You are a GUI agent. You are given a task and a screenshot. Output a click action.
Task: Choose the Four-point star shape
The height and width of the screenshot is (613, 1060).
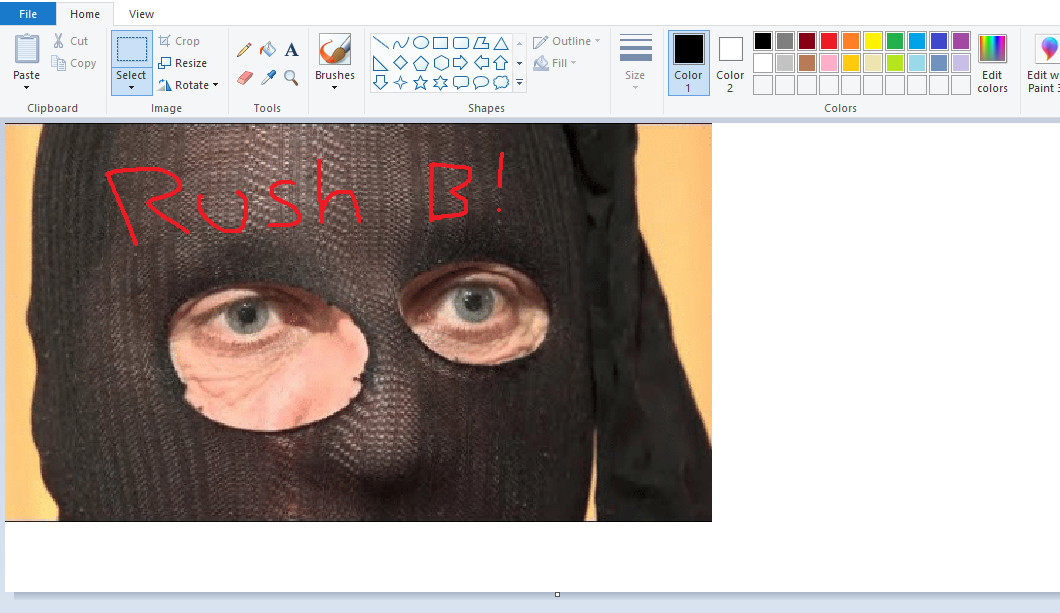[x=401, y=82]
